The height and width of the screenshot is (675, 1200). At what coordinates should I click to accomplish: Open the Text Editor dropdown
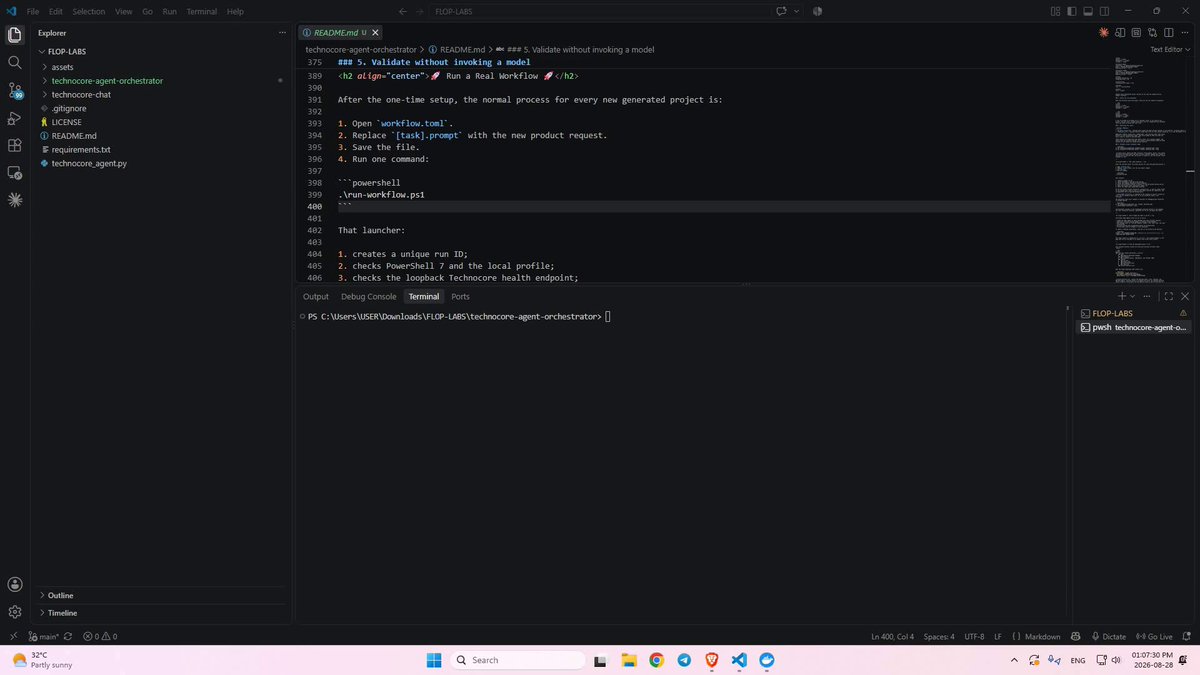click(x=1169, y=49)
